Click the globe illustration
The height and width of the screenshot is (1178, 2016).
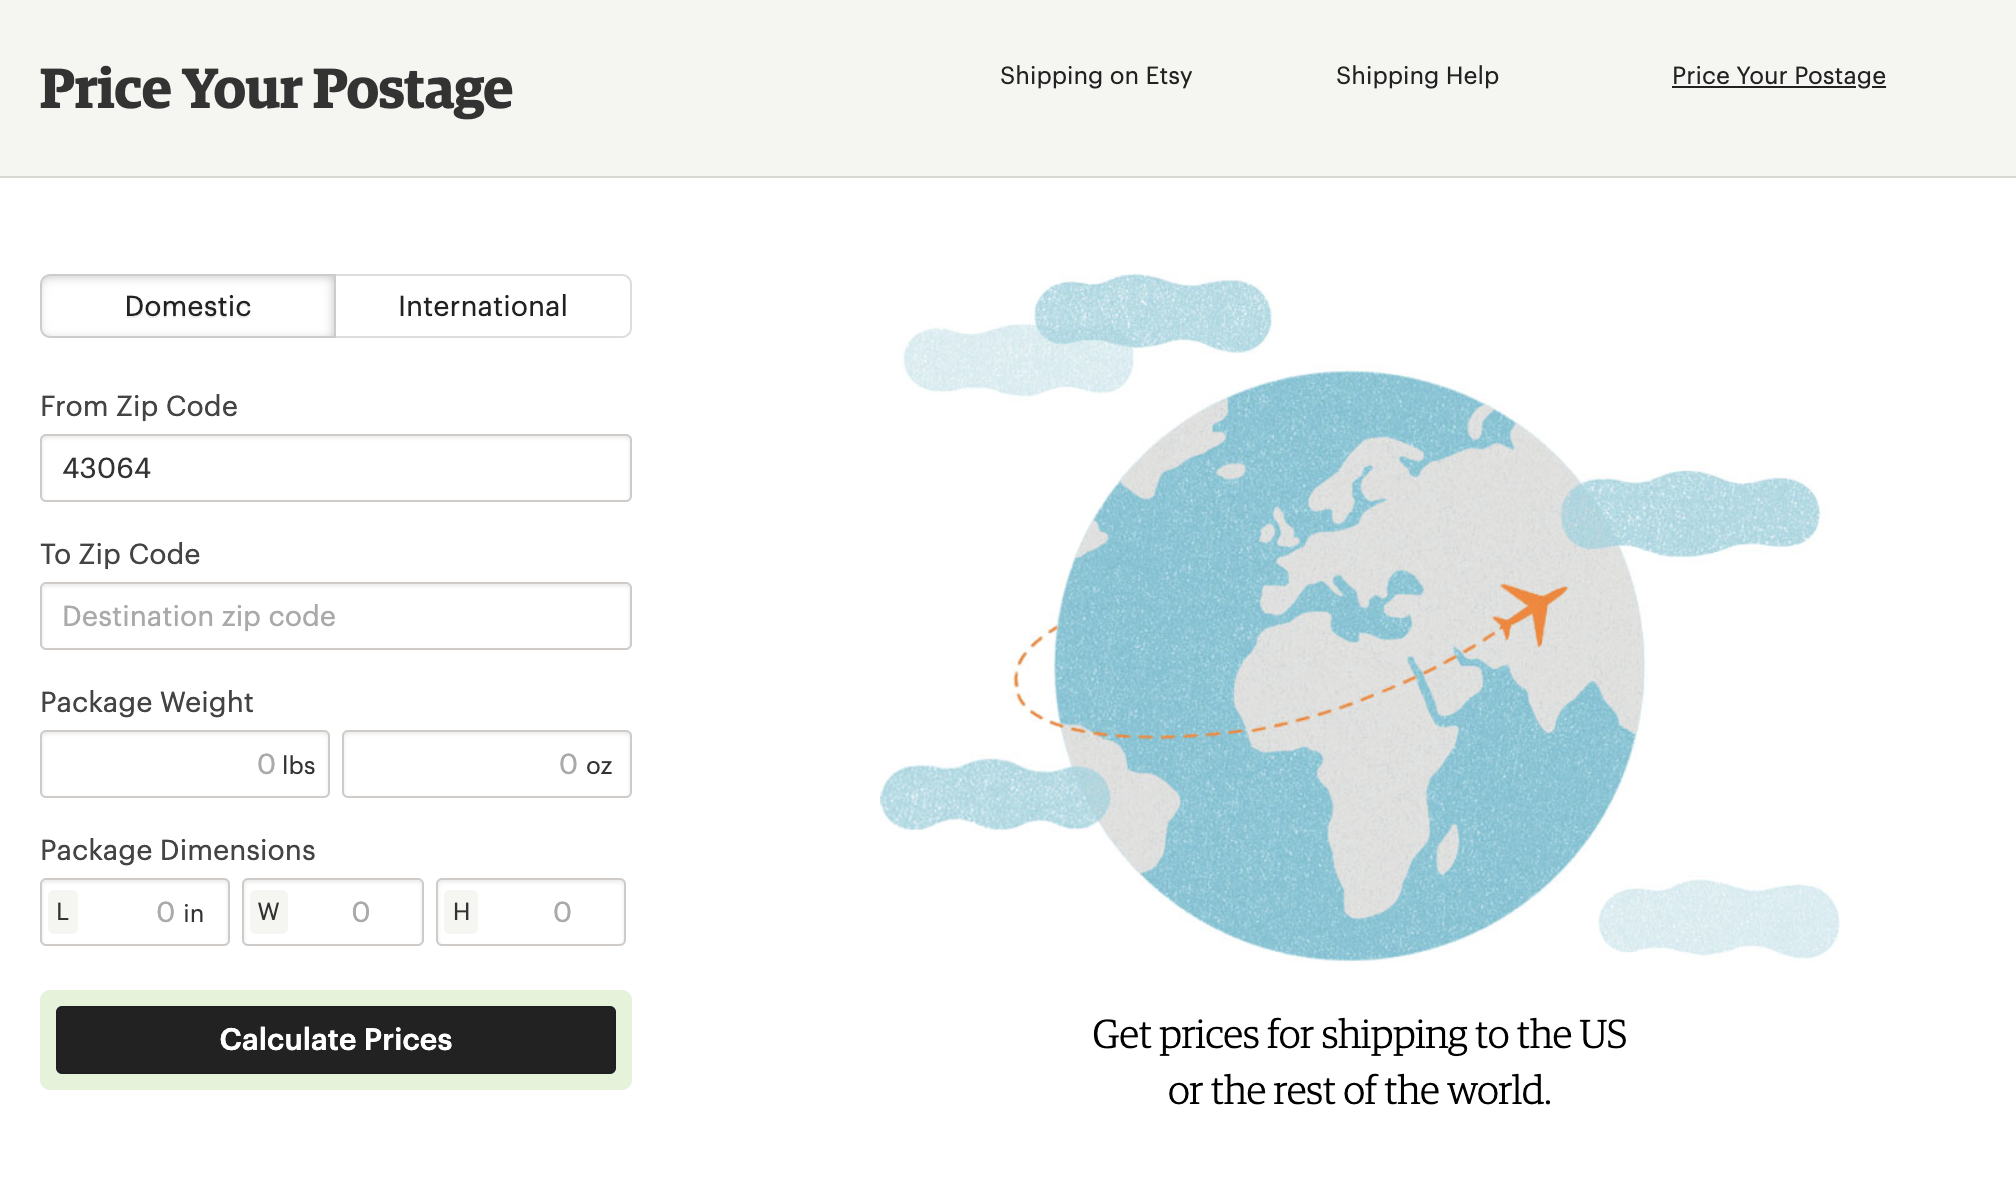pyautogui.click(x=1349, y=666)
